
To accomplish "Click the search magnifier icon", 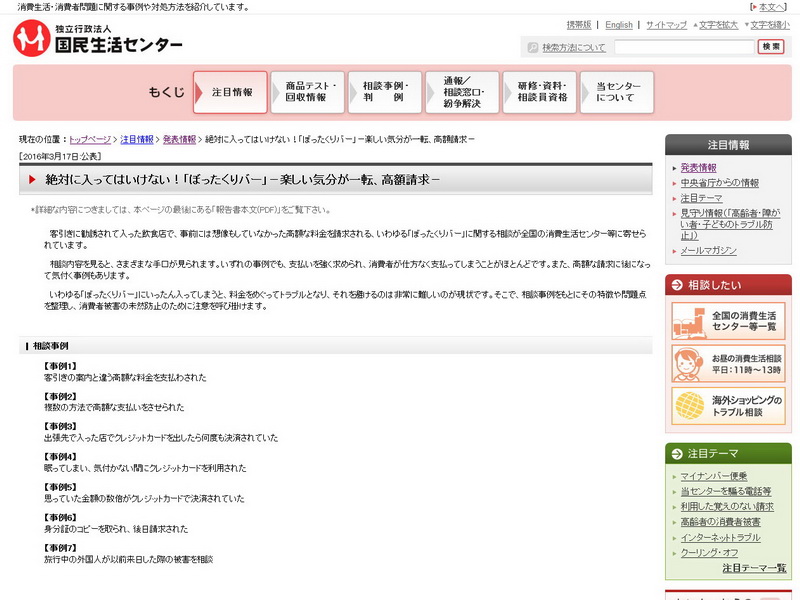I will click(x=531, y=47).
